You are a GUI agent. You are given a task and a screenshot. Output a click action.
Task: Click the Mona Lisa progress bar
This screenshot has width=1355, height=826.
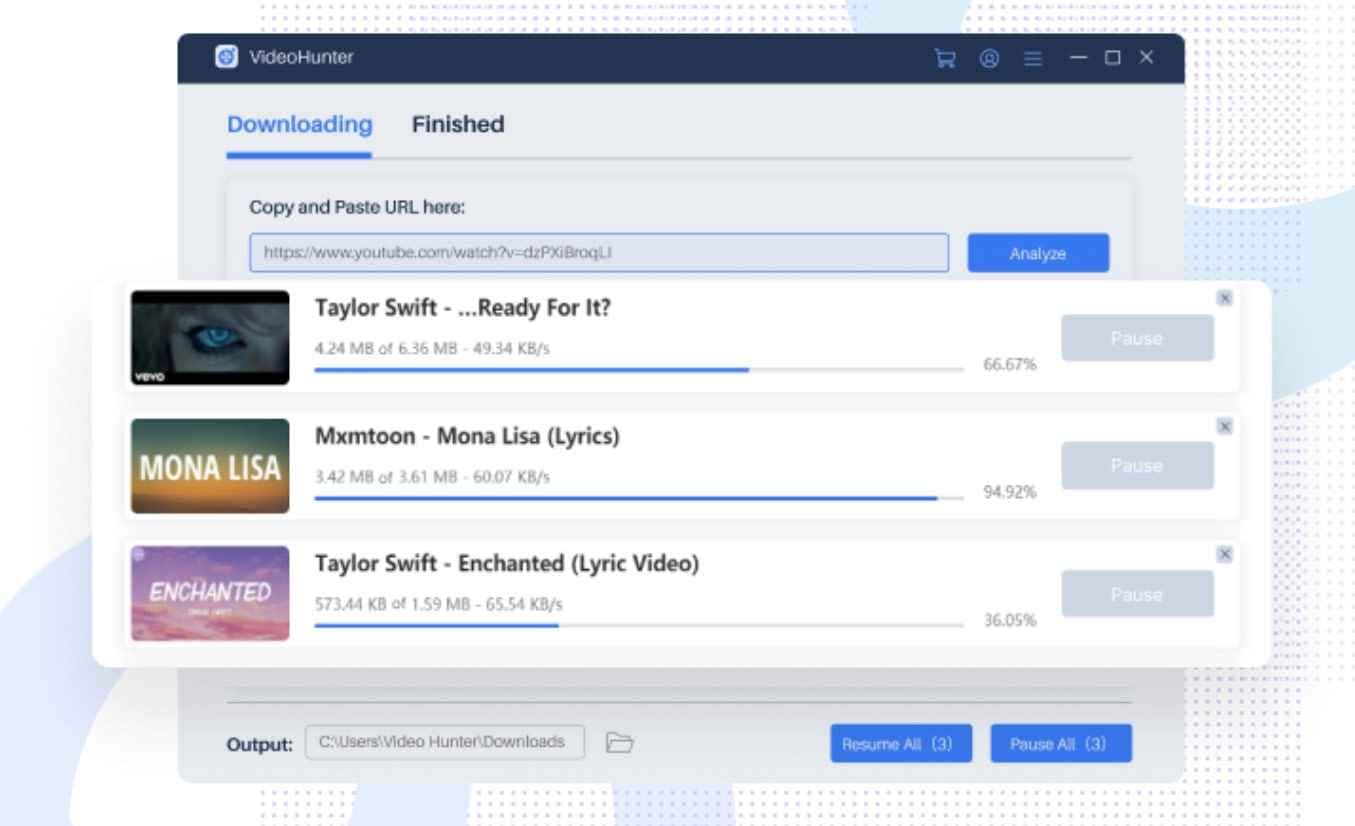click(639, 498)
